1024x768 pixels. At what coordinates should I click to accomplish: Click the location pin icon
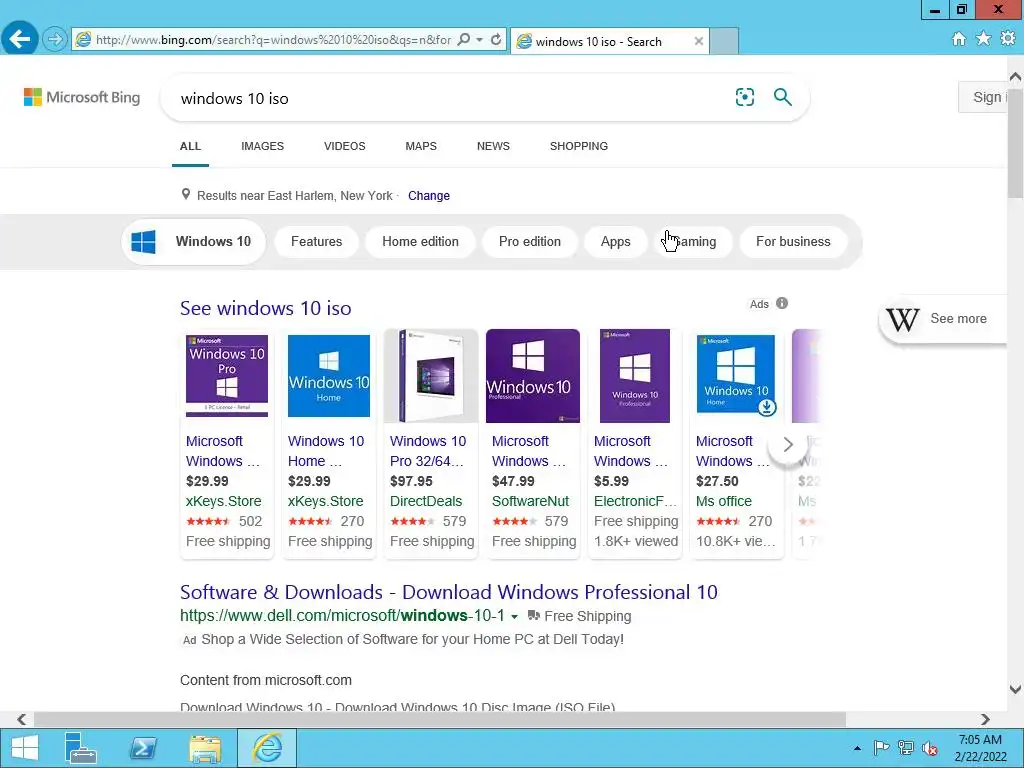pyautogui.click(x=186, y=195)
